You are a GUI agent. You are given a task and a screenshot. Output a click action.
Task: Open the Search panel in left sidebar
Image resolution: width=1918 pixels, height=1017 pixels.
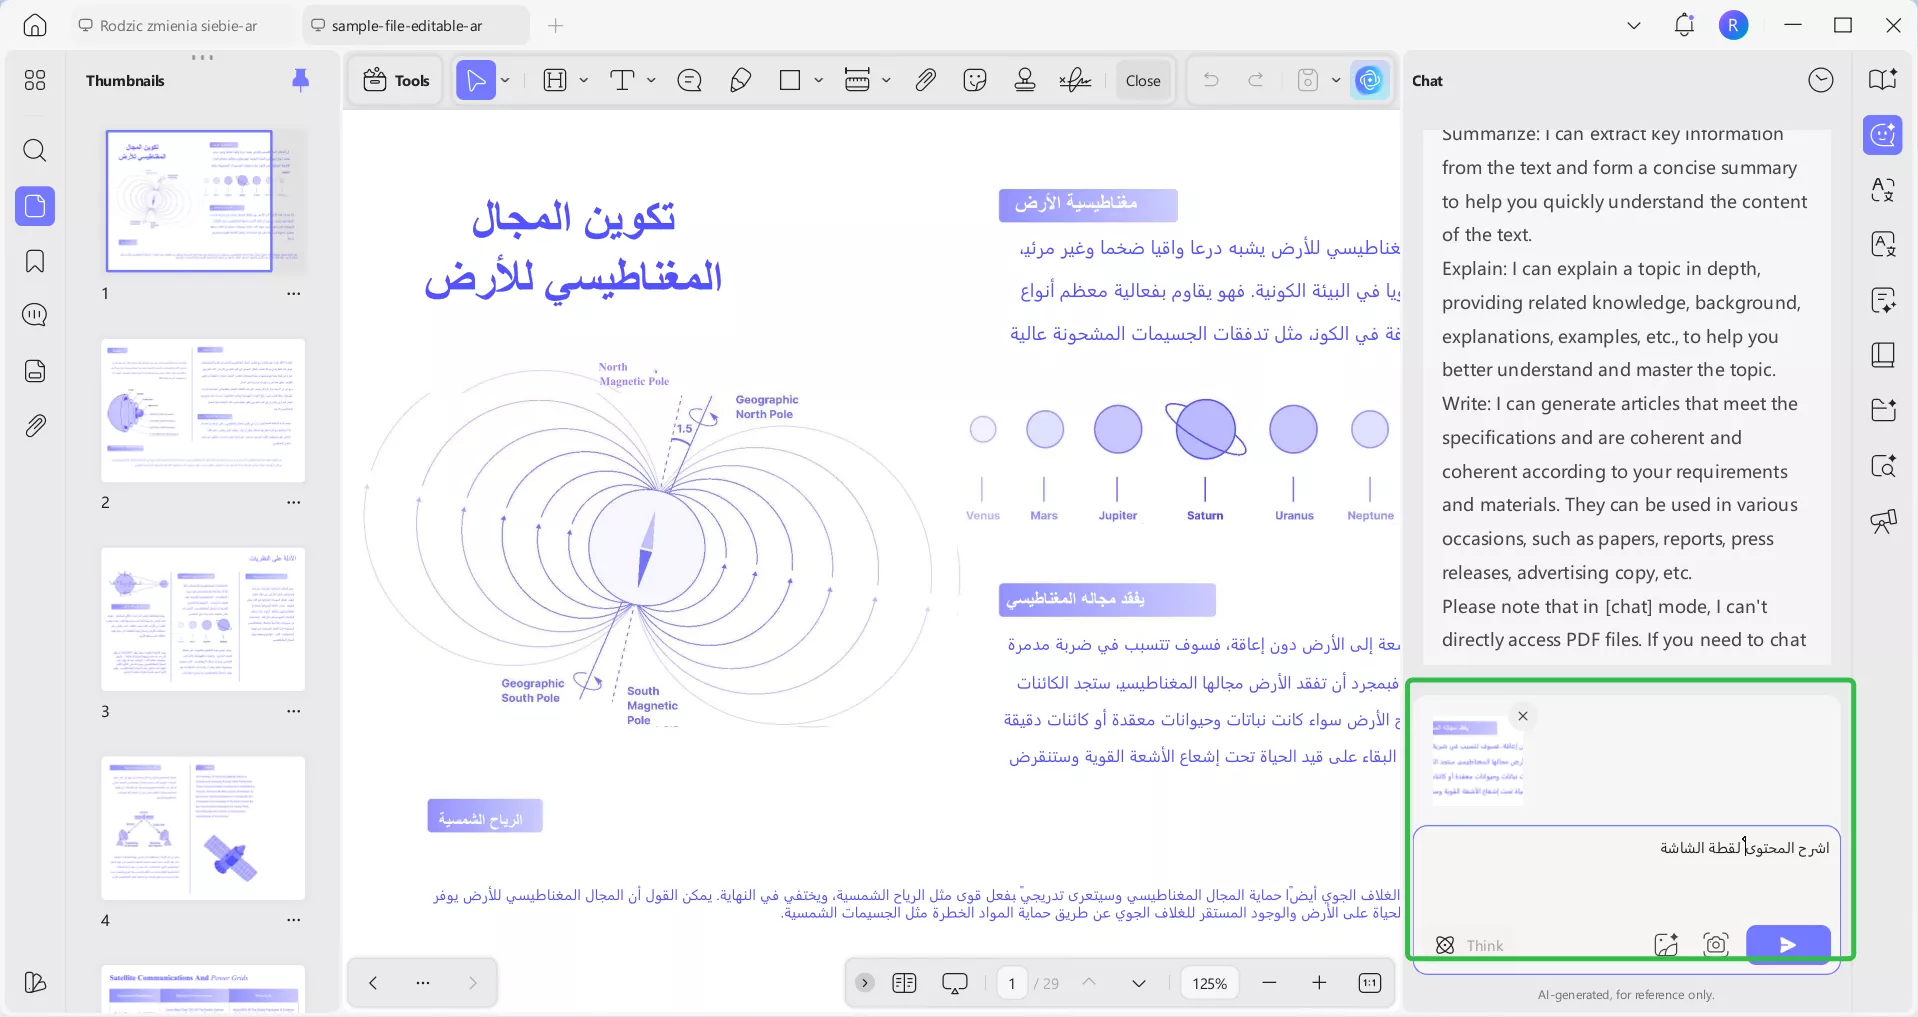35,151
